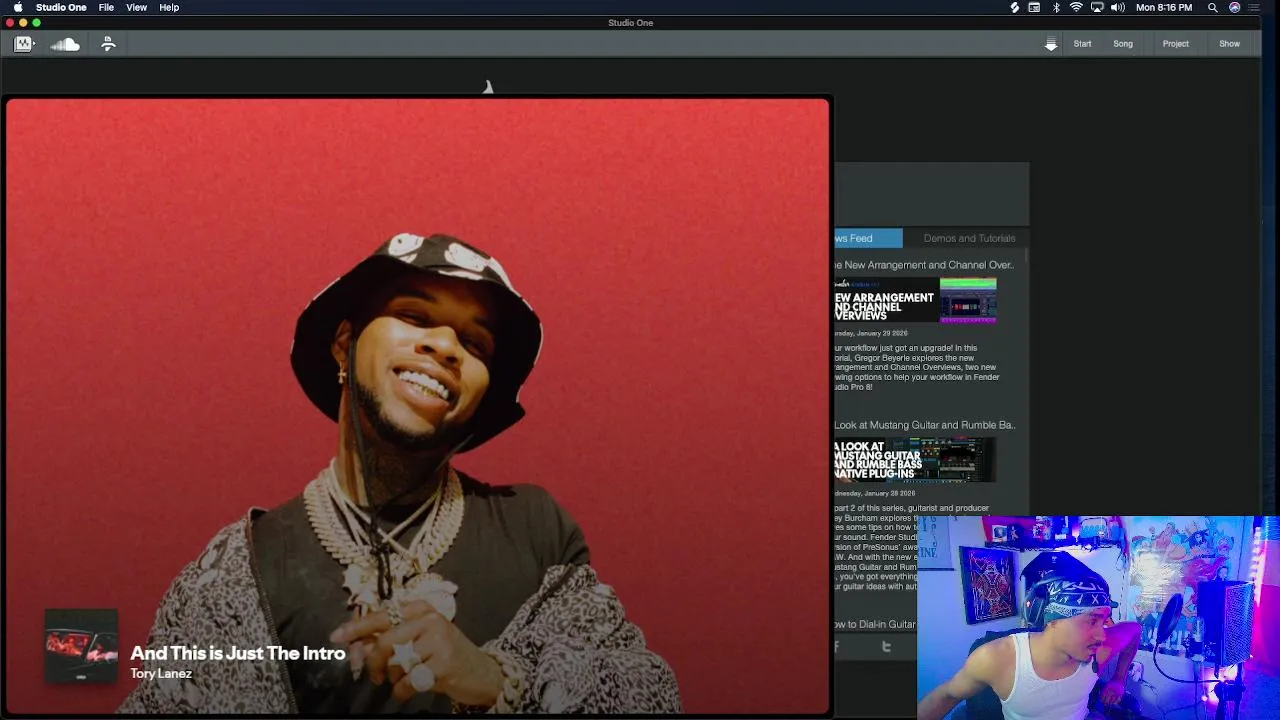The image size is (1280, 720).
Task: Open the Help menu
Action: pos(169,7)
